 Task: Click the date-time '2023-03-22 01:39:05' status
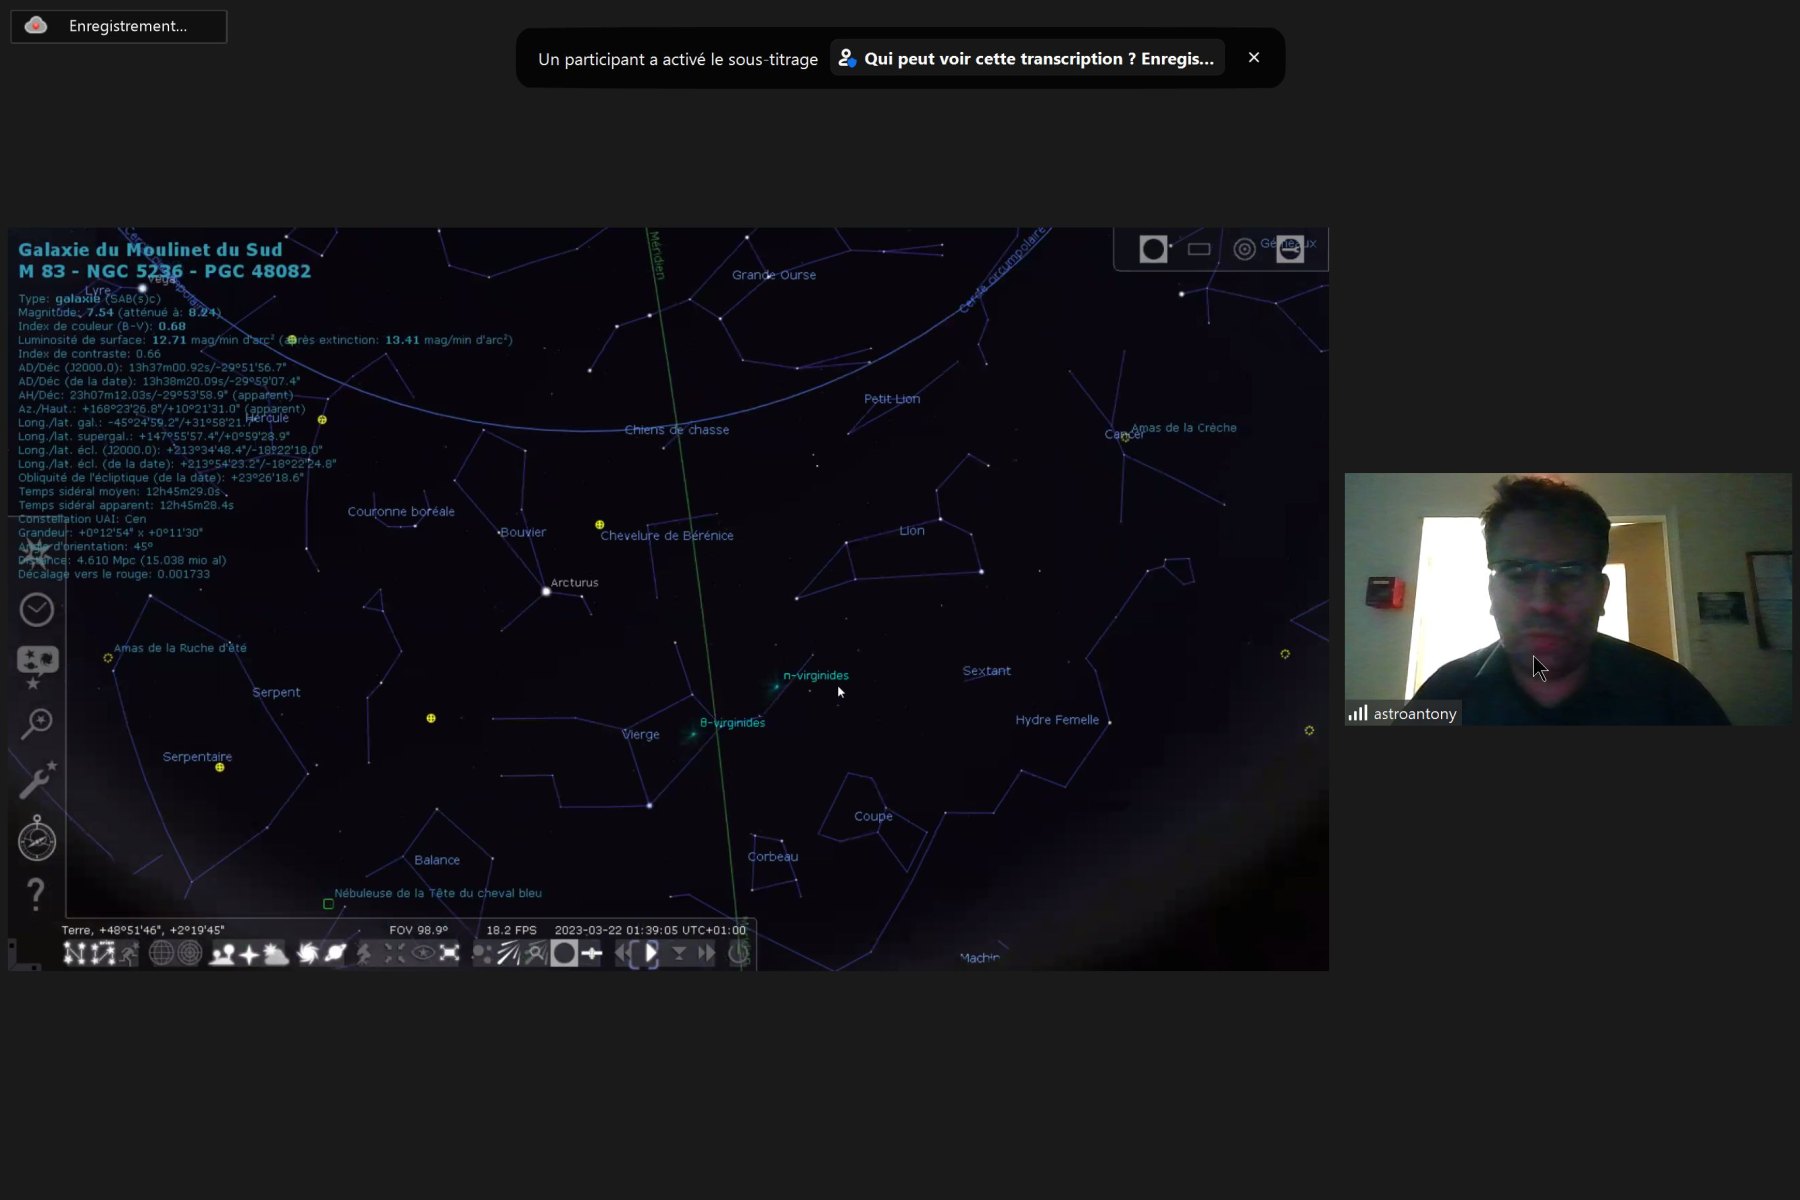(x=650, y=930)
